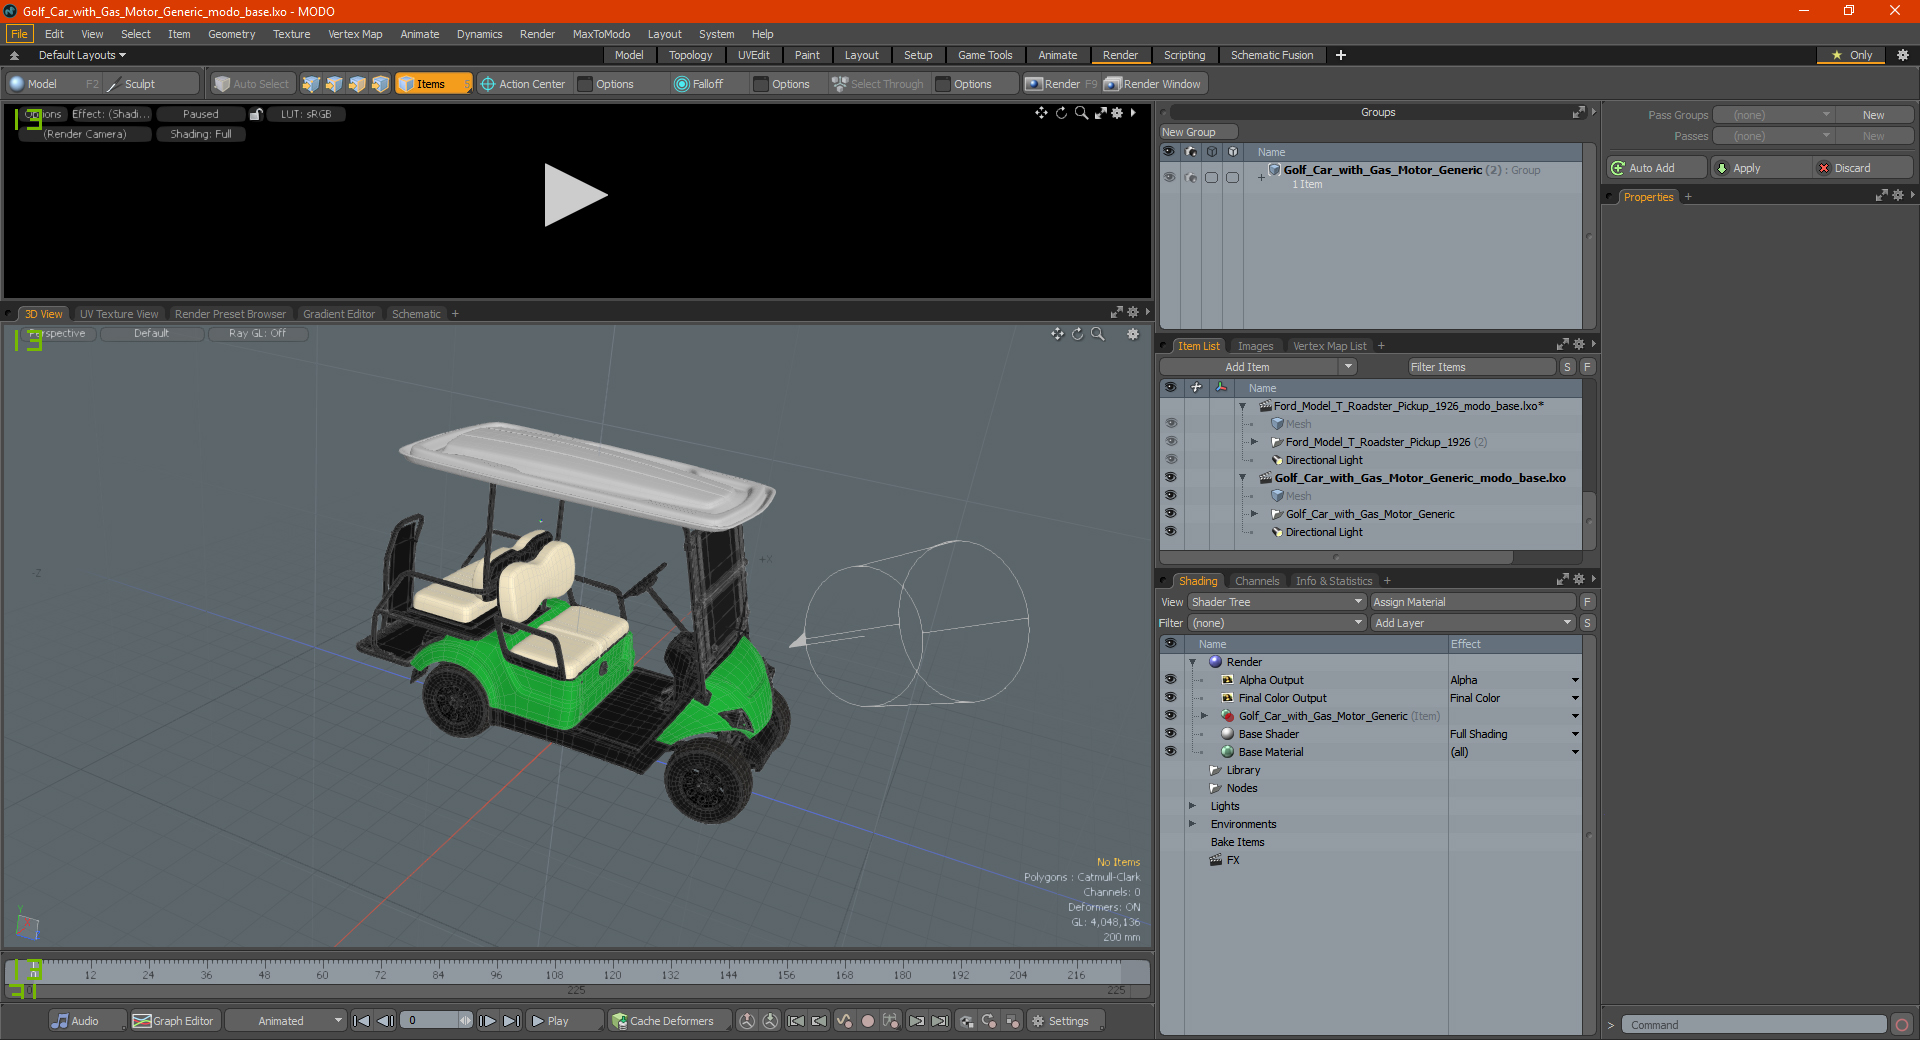Maximize the Groups panel

1578,112
